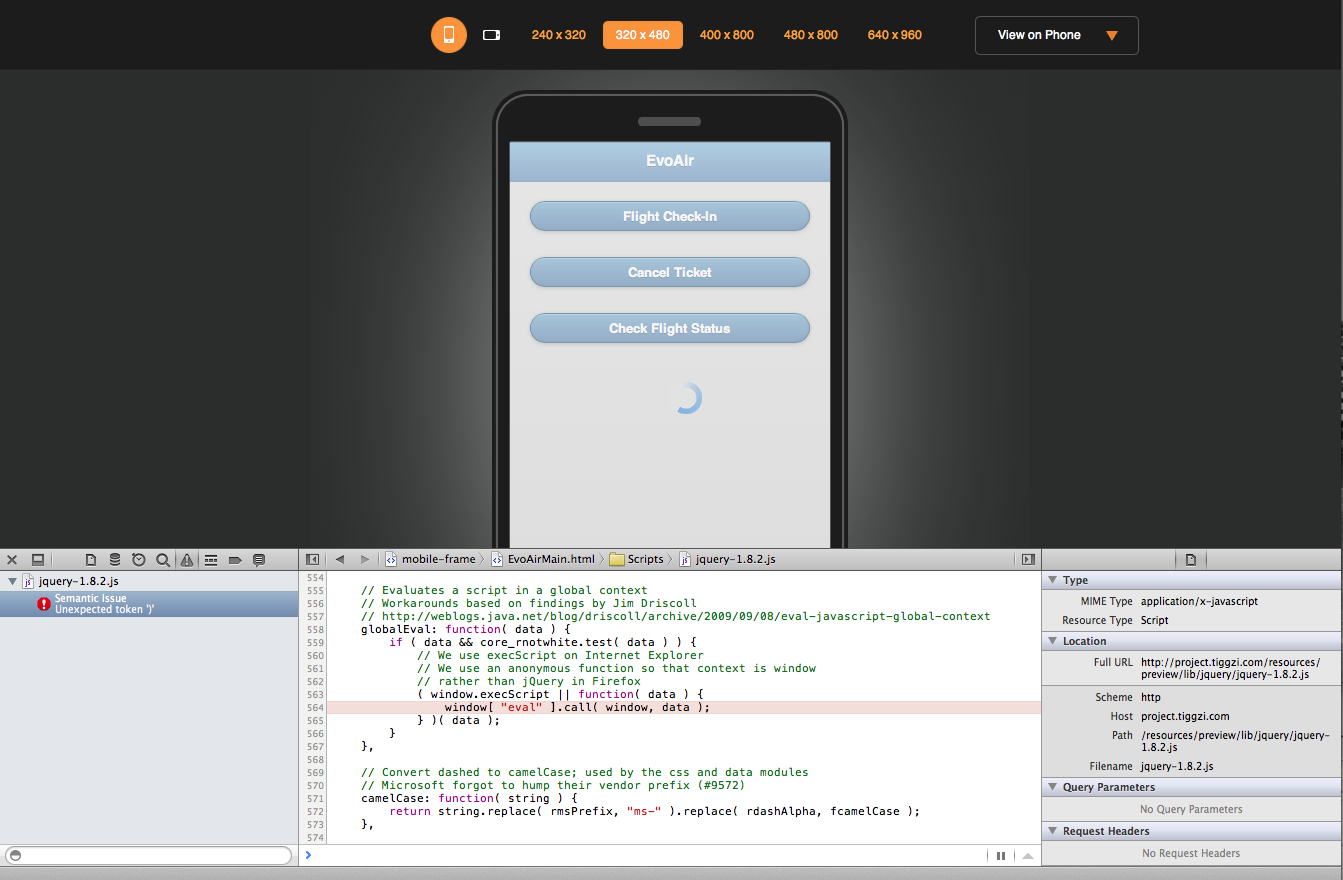Open the Console log speech bubble icon
The width and height of the screenshot is (1343, 880).
pyautogui.click(x=259, y=560)
